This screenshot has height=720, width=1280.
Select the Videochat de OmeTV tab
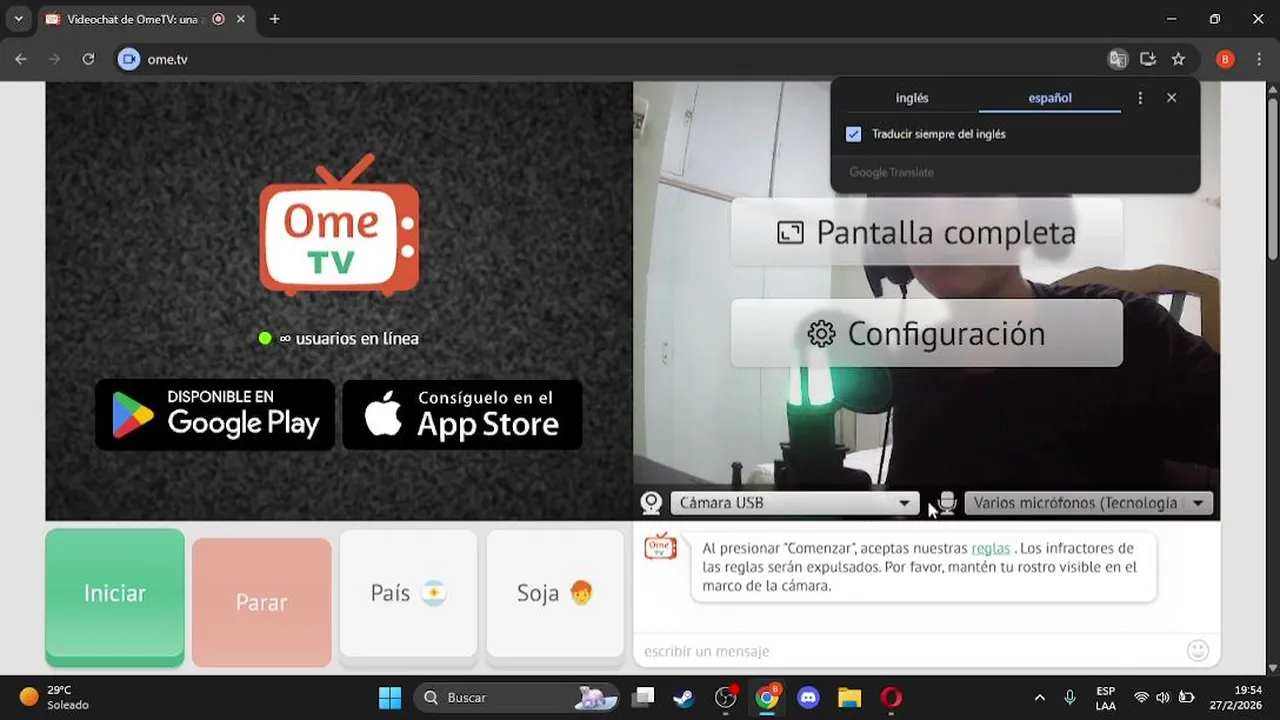[x=131, y=19]
